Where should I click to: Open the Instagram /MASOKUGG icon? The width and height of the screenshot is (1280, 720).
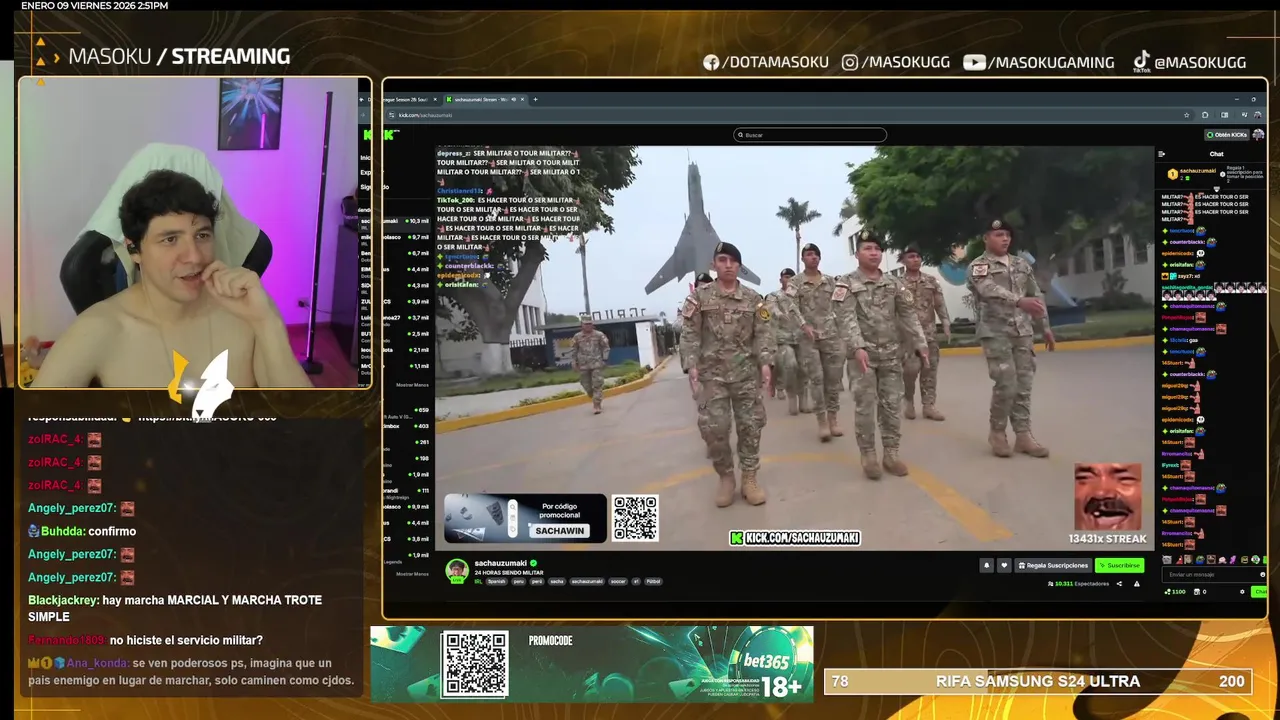(x=850, y=62)
